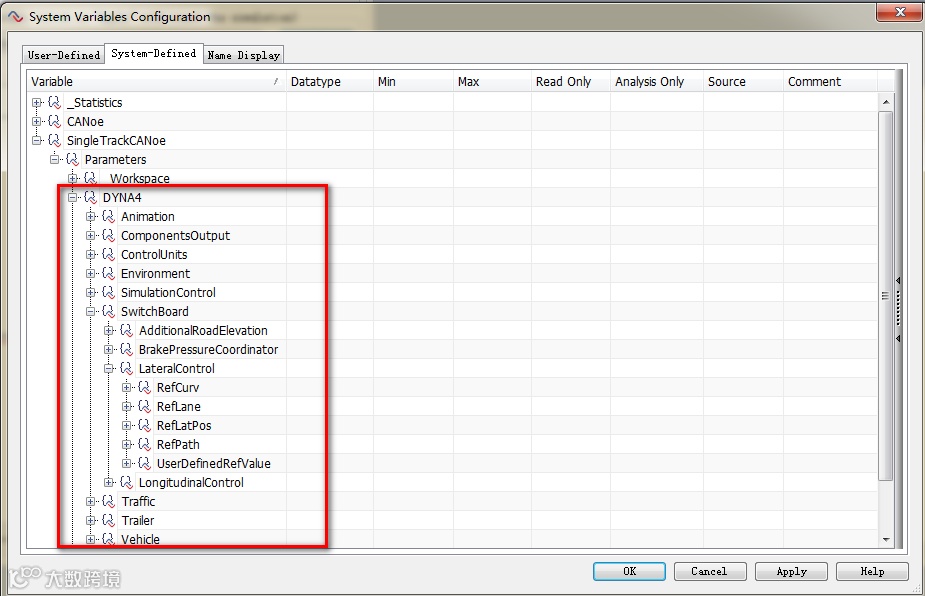Click the Comment column header
The width and height of the screenshot is (925, 596).
click(x=830, y=81)
